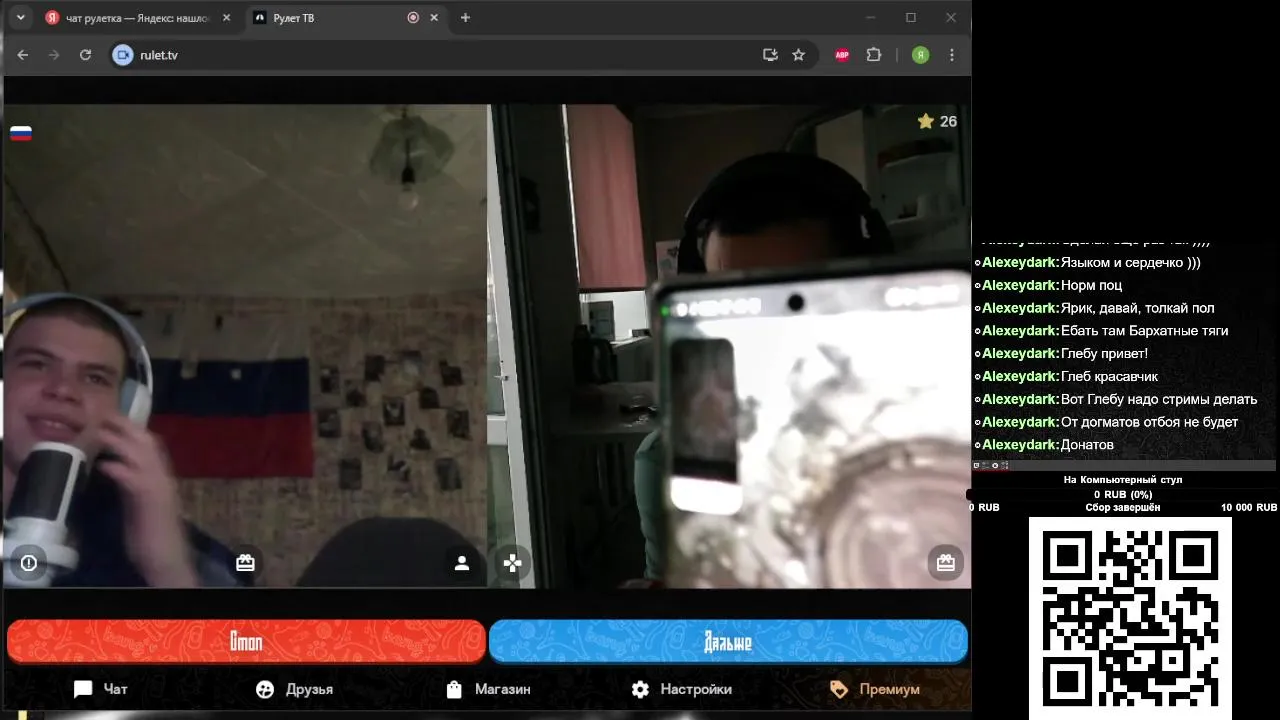Image resolution: width=1280 pixels, height=720 pixels.
Task: Go back to previous page
Action: pos(23,55)
